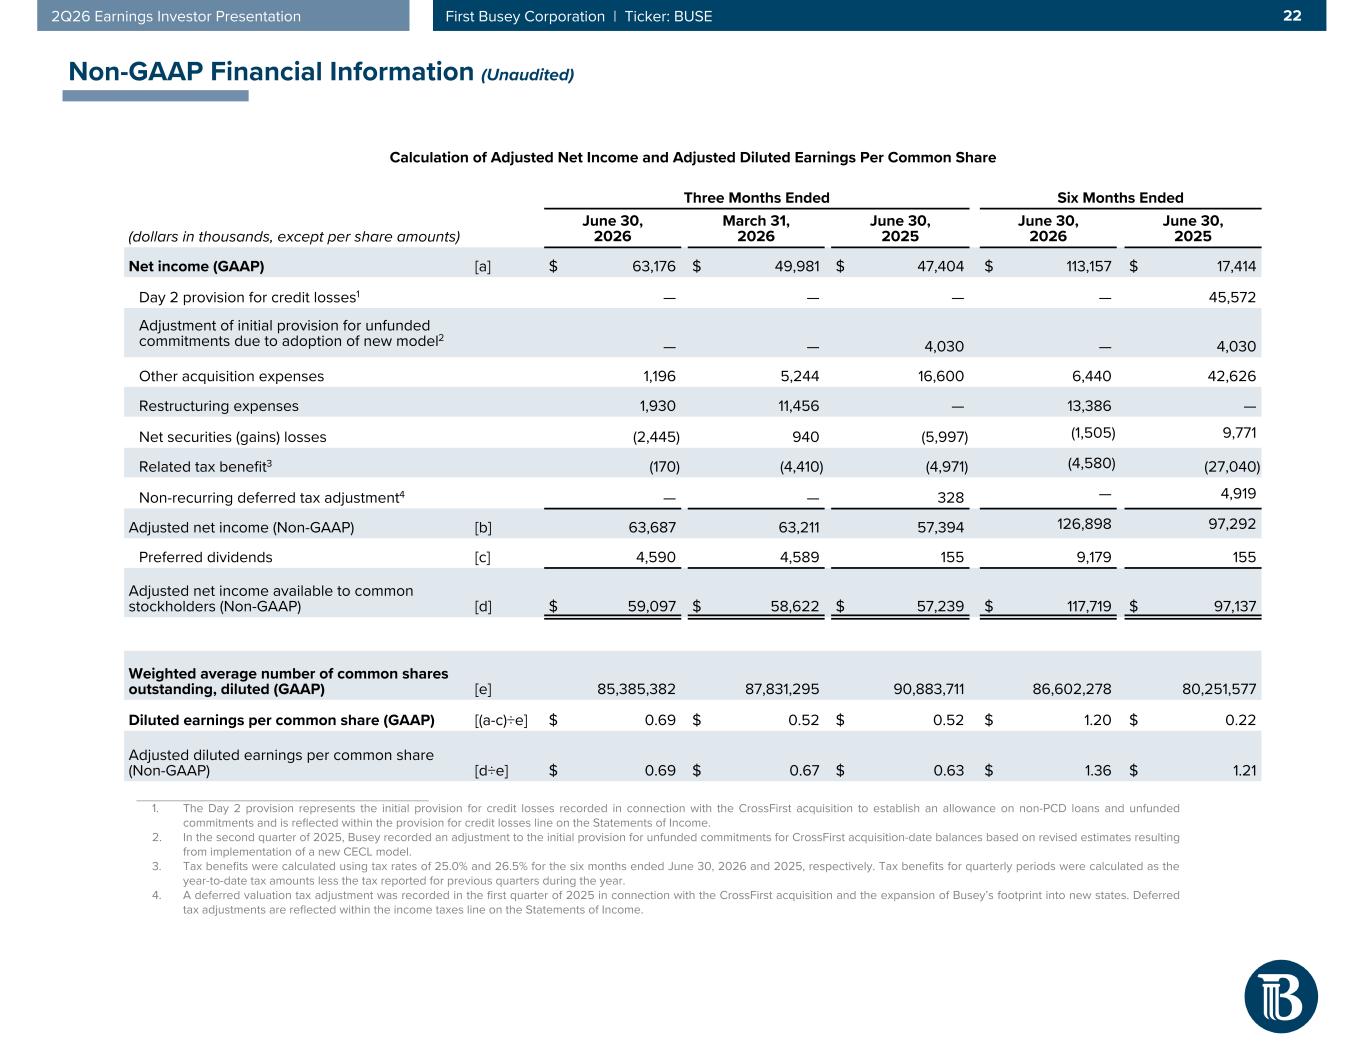Click the acquisition expenses value "1,196"
Viewport: 1365px width, 1055px height.
(658, 377)
